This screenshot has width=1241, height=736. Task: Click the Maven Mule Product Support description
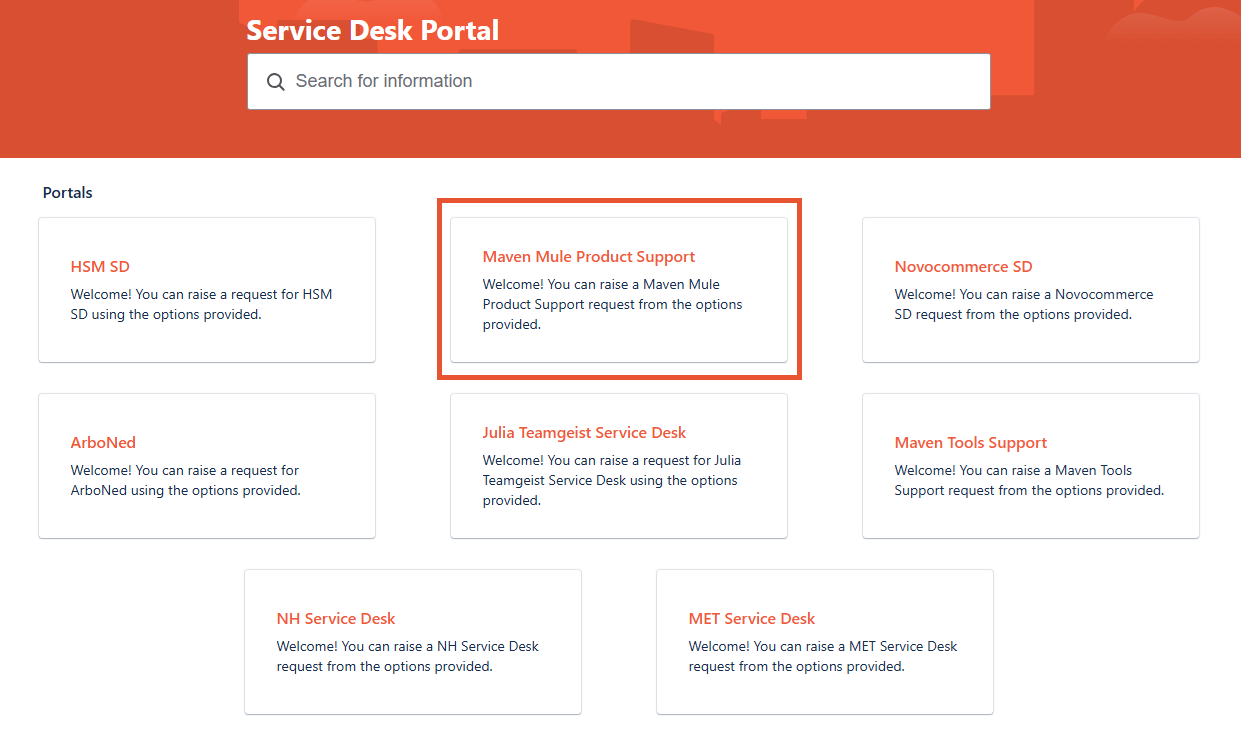[x=612, y=305]
